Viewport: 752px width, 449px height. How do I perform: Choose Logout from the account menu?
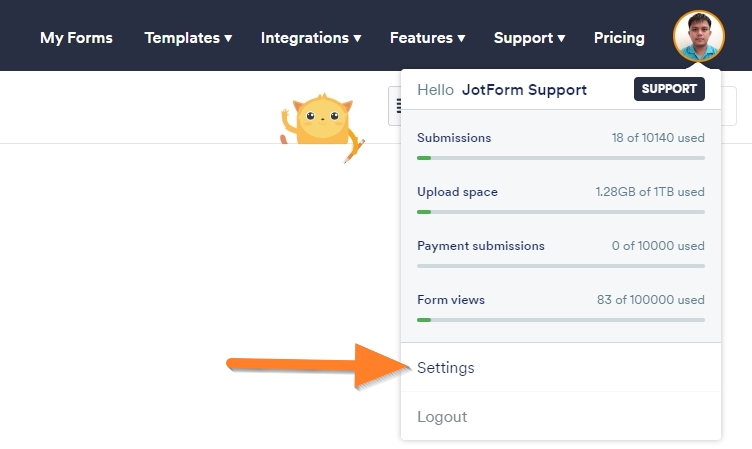click(442, 417)
